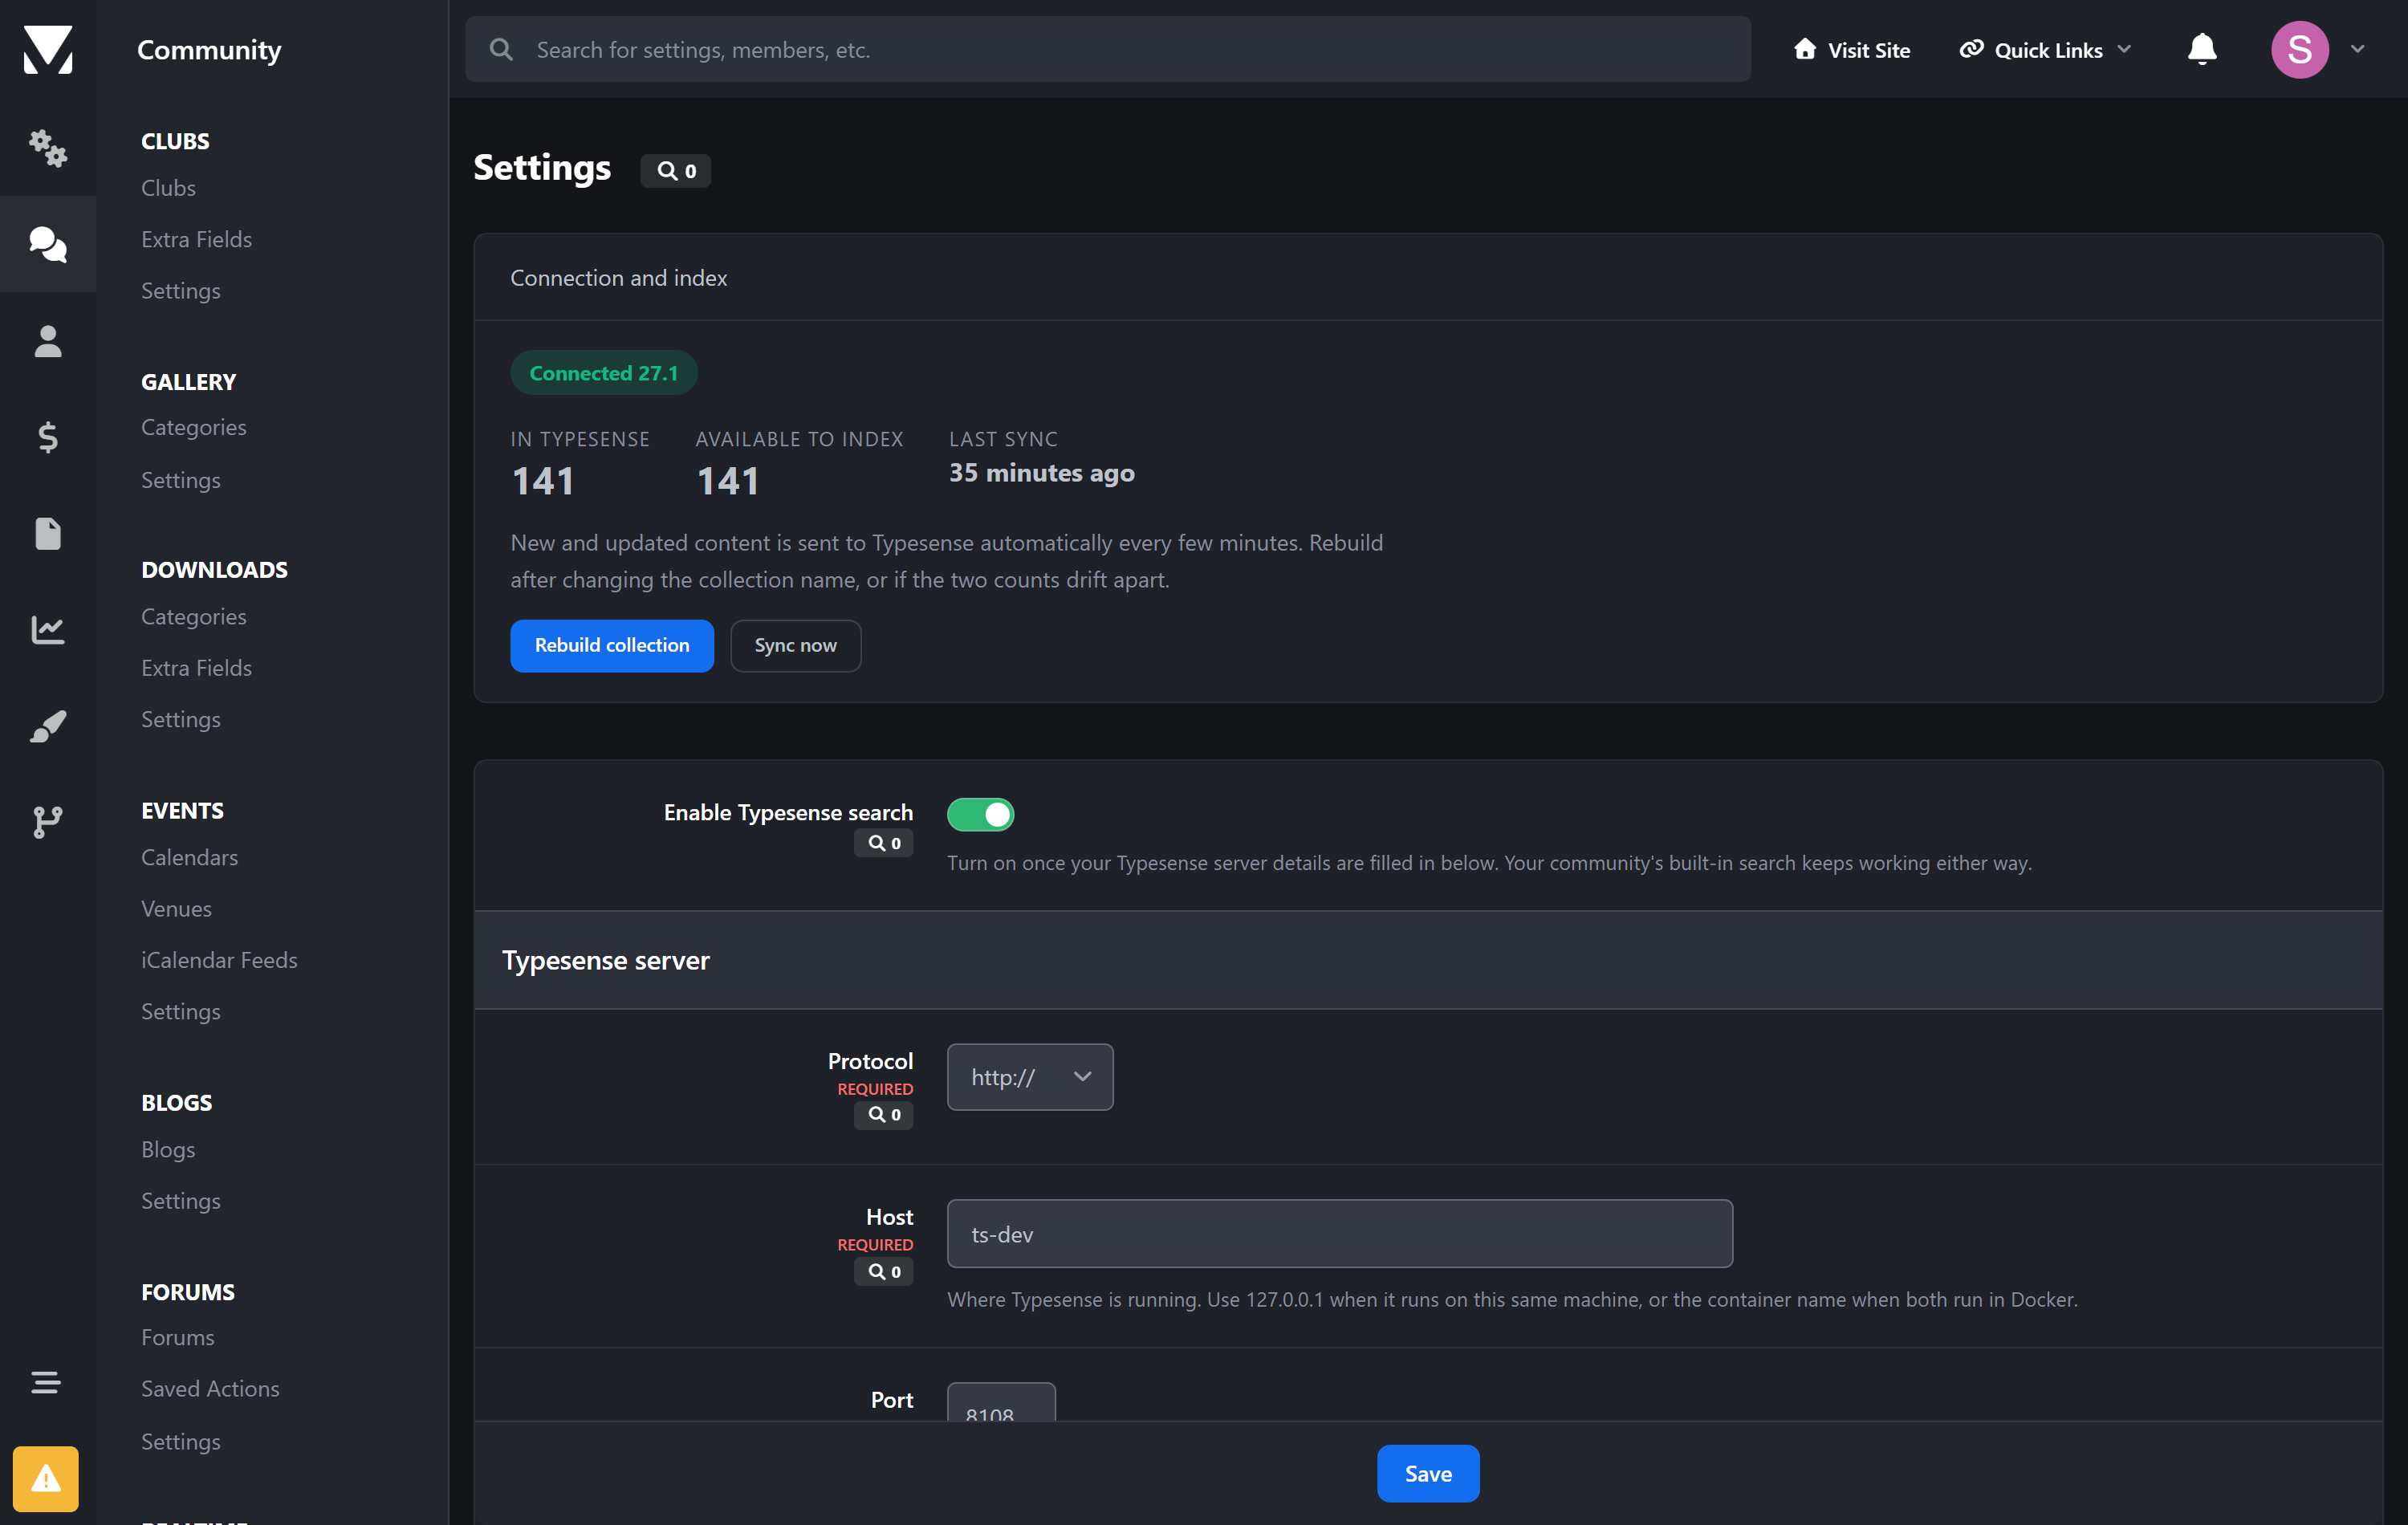Focus the top search settings field
This screenshot has width=2408, height=1525.
coord(1108,49)
